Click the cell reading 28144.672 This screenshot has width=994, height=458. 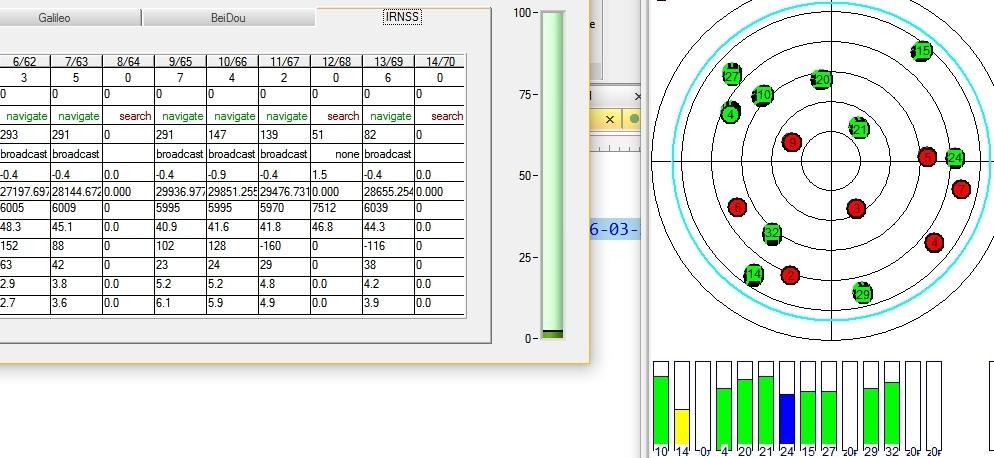[x=76, y=192]
